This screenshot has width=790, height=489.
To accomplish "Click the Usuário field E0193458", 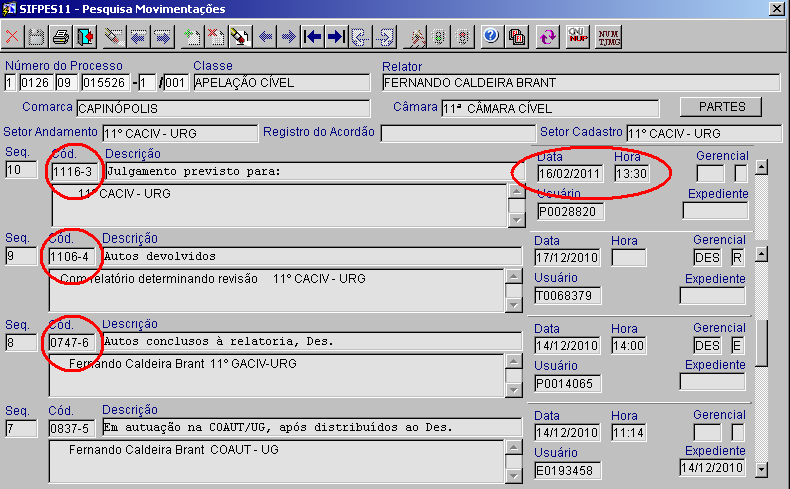I will [567, 470].
